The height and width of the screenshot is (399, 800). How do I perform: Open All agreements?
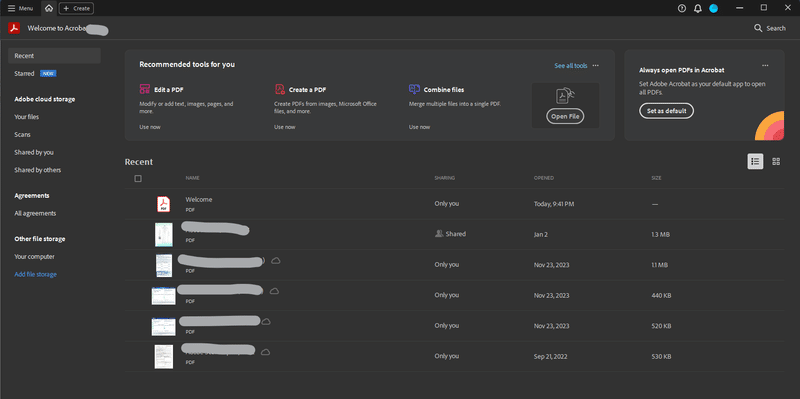pos(35,213)
